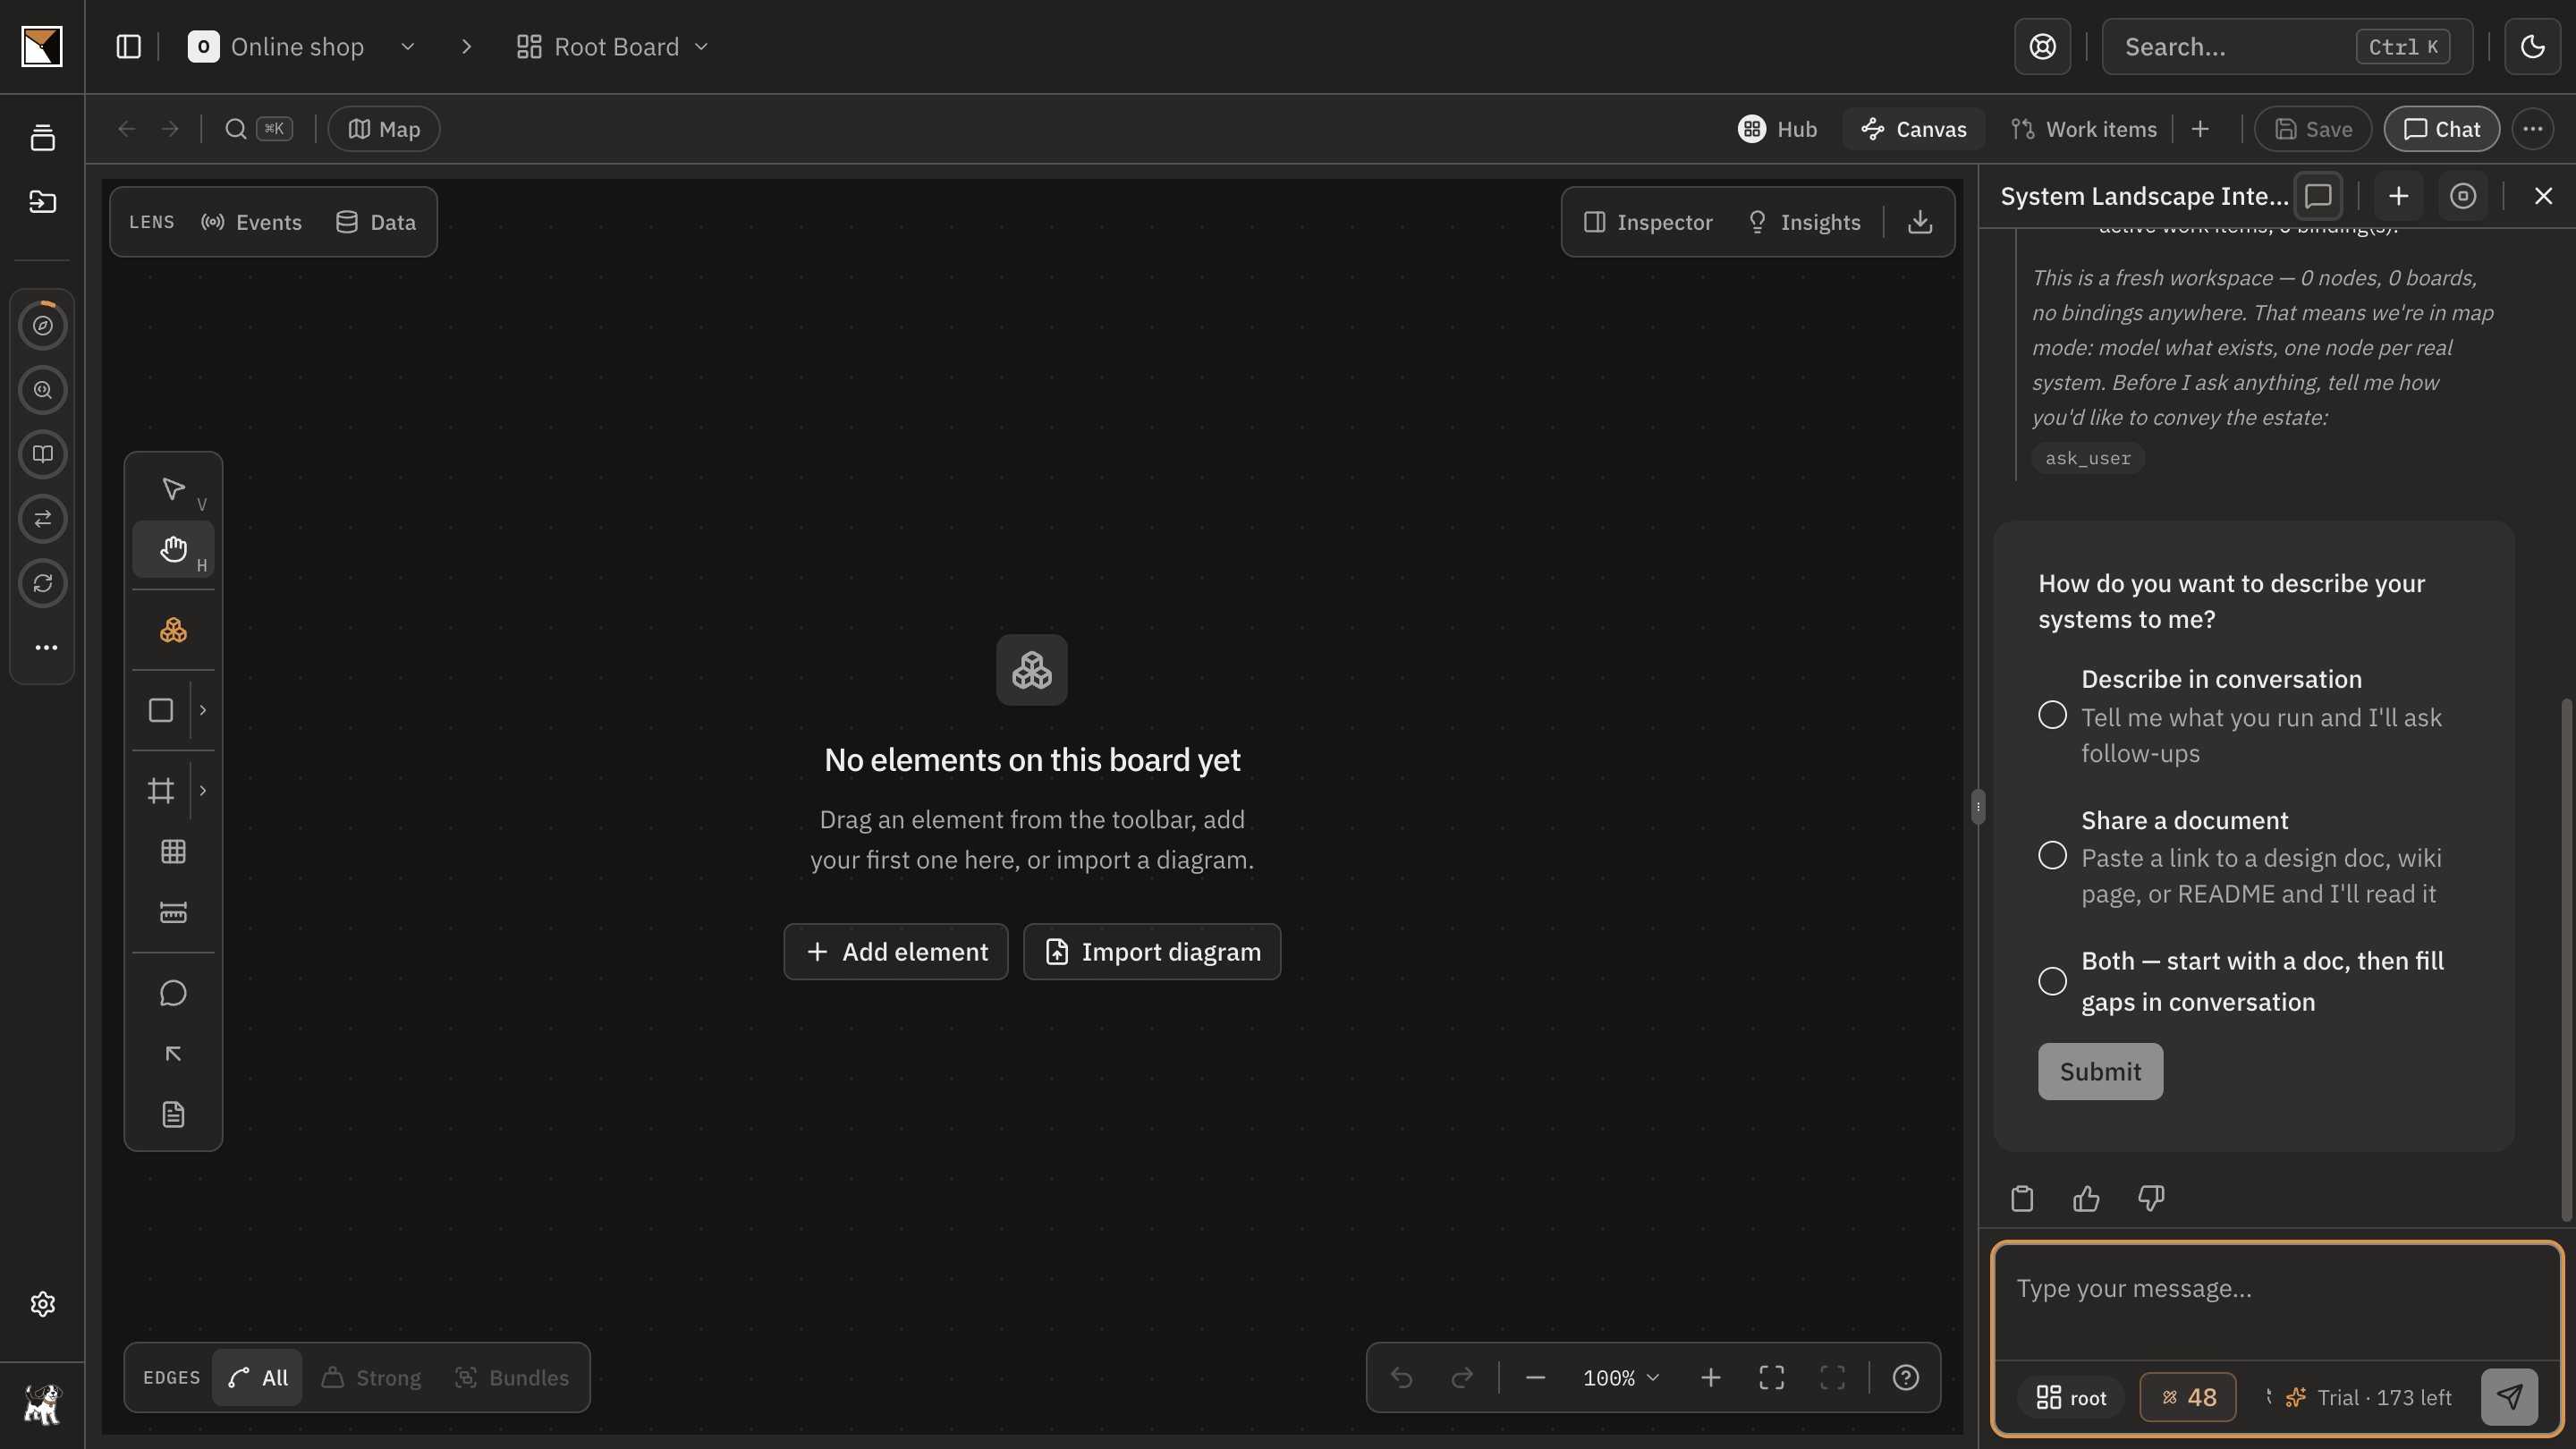
Task: Choose the document note tool
Action: click(173, 1114)
